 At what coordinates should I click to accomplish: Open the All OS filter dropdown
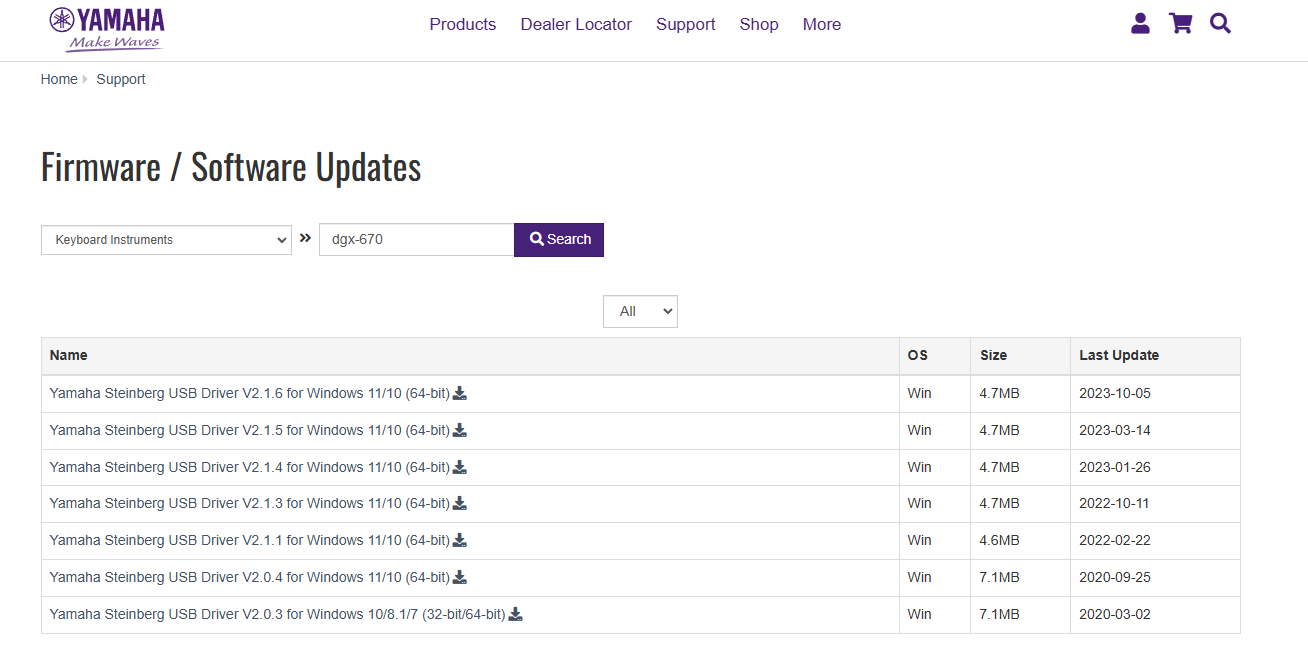point(640,311)
